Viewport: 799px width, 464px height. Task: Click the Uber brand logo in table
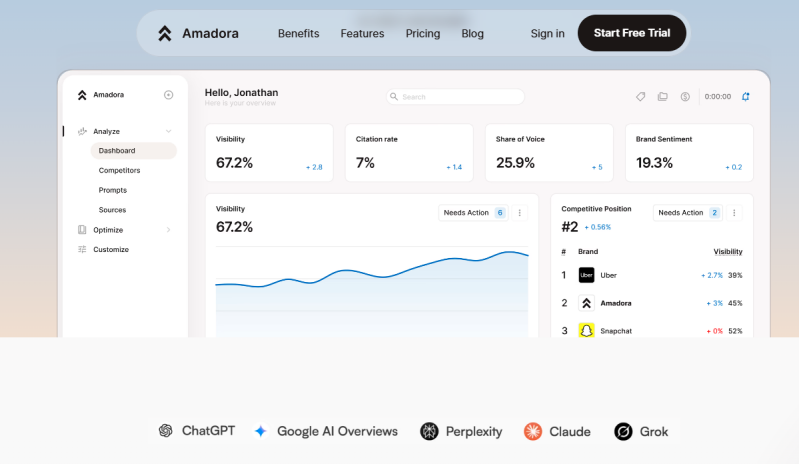[x=586, y=275]
